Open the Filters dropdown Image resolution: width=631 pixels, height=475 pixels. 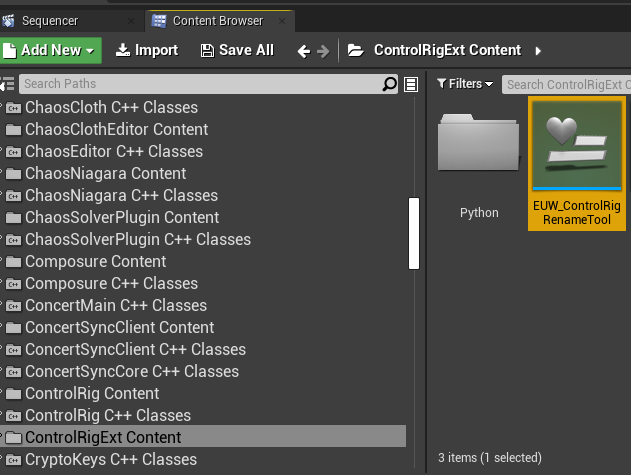tap(465, 84)
